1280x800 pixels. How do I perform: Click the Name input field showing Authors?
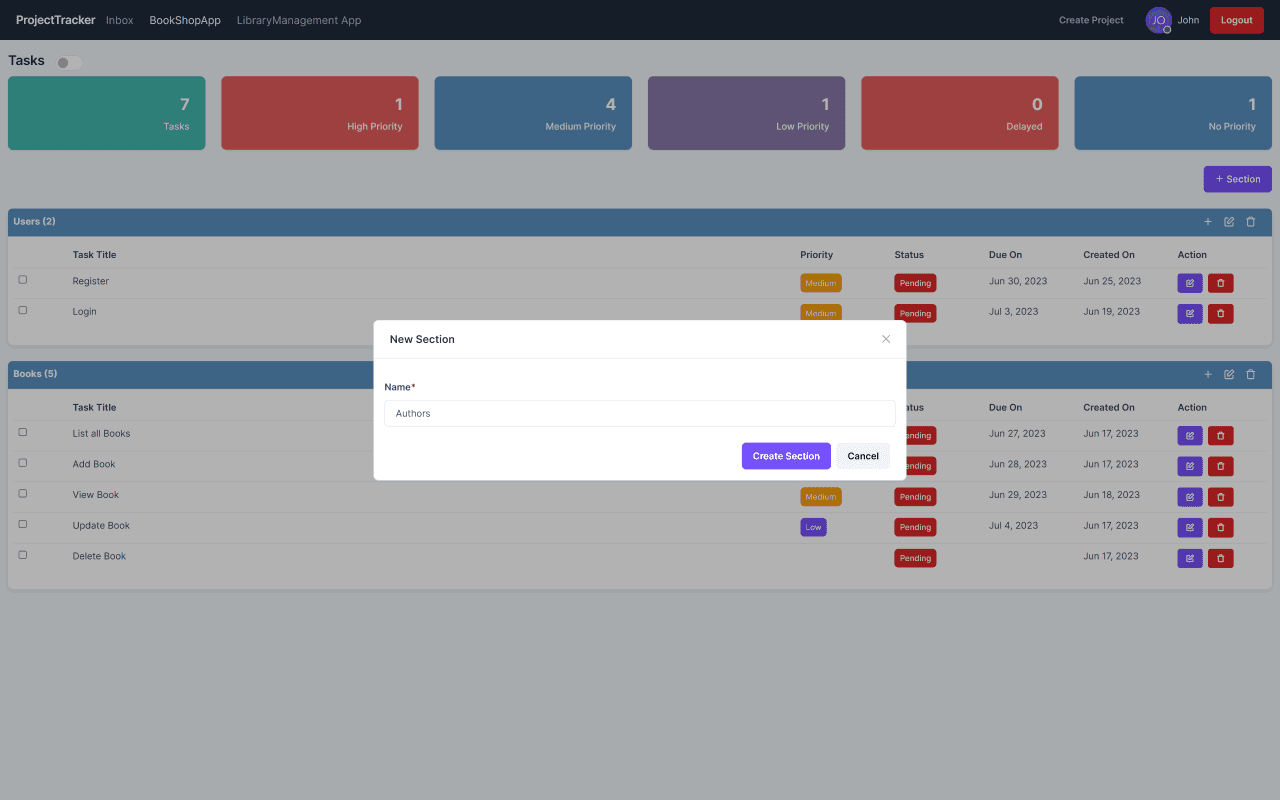point(640,413)
